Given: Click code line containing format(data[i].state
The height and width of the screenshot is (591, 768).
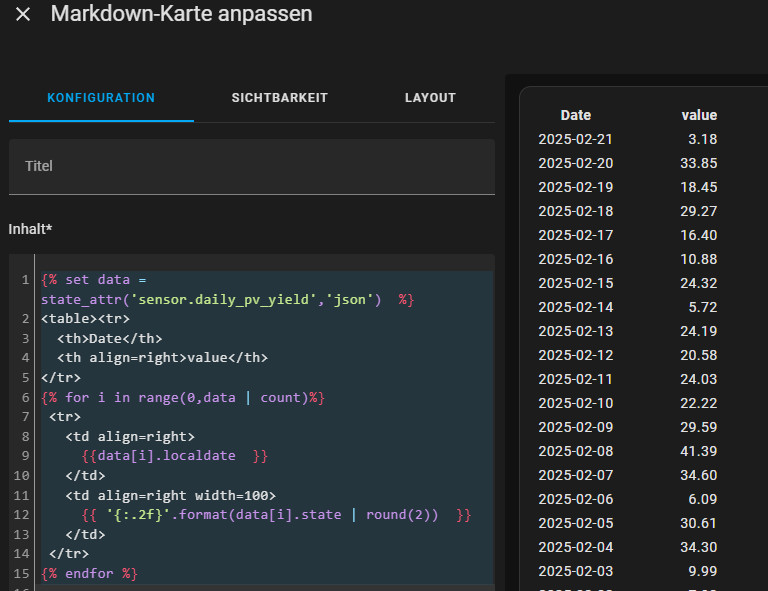Looking at the screenshot, I should pyautogui.click(x=276, y=515).
